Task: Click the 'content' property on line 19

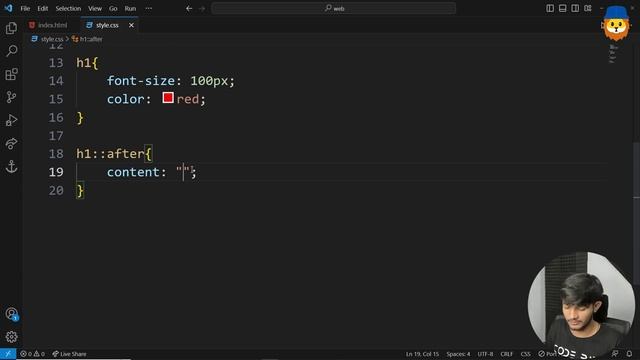Action: pyautogui.click(x=133, y=172)
